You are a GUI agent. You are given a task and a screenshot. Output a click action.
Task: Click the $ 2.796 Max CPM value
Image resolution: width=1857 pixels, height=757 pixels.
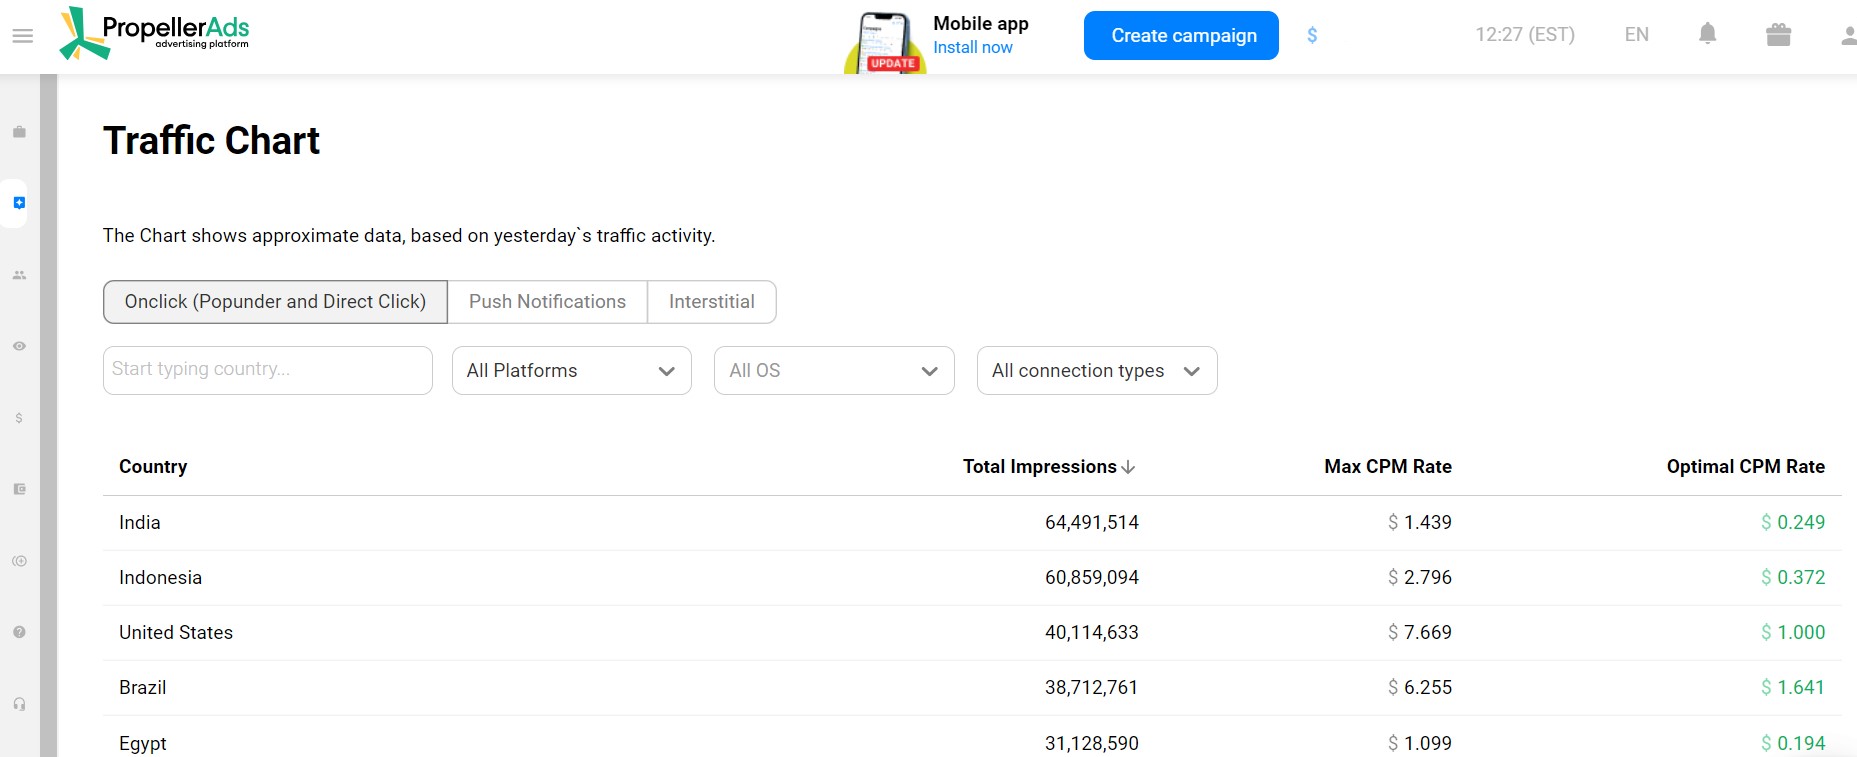pyautogui.click(x=1420, y=578)
